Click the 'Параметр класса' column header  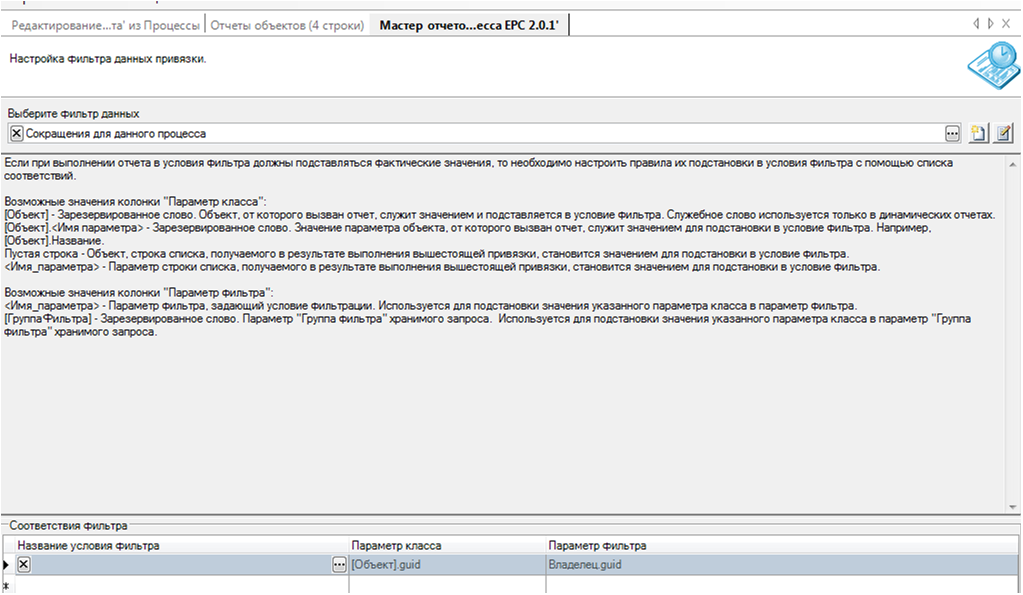[447, 545]
